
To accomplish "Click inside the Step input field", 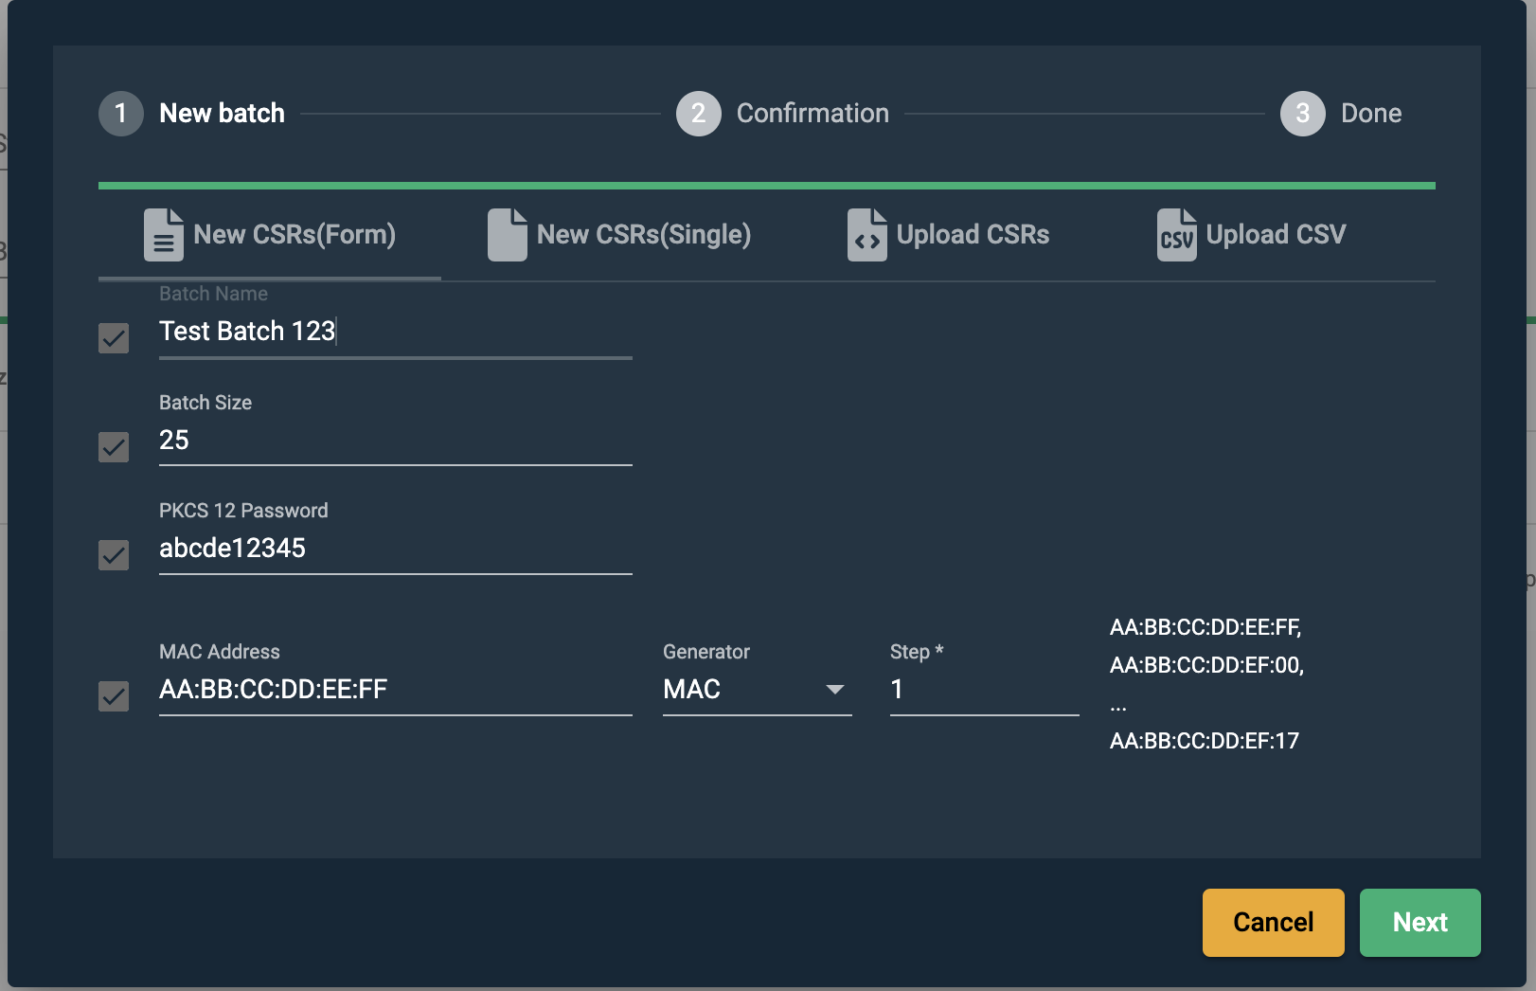I will 983,689.
